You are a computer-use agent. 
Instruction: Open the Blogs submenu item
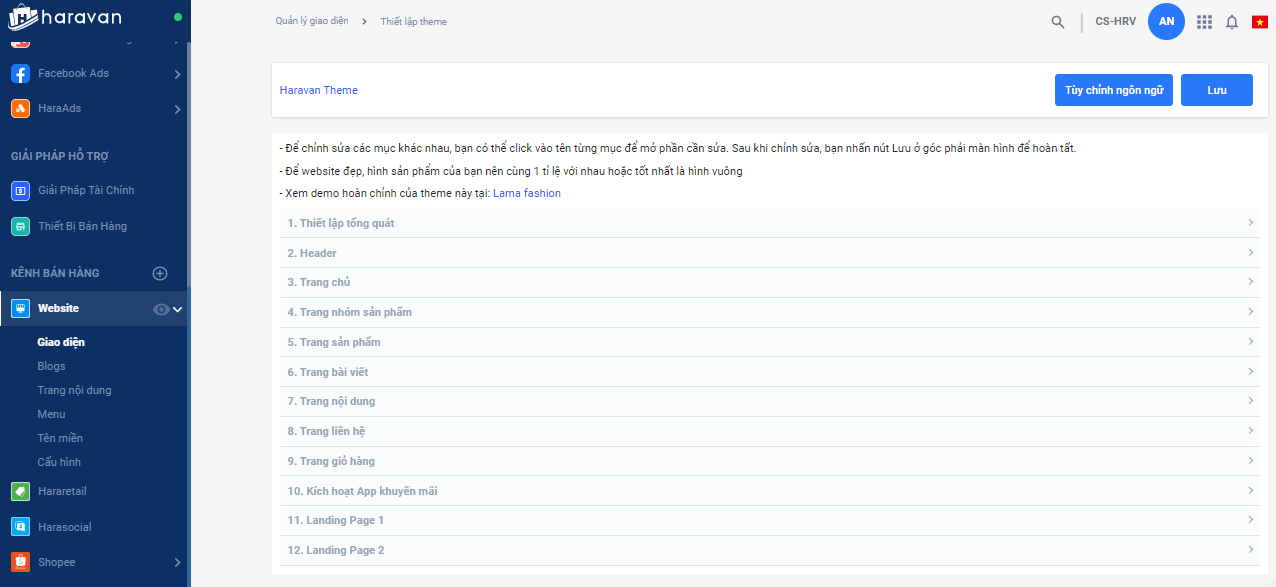tap(51, 366)
